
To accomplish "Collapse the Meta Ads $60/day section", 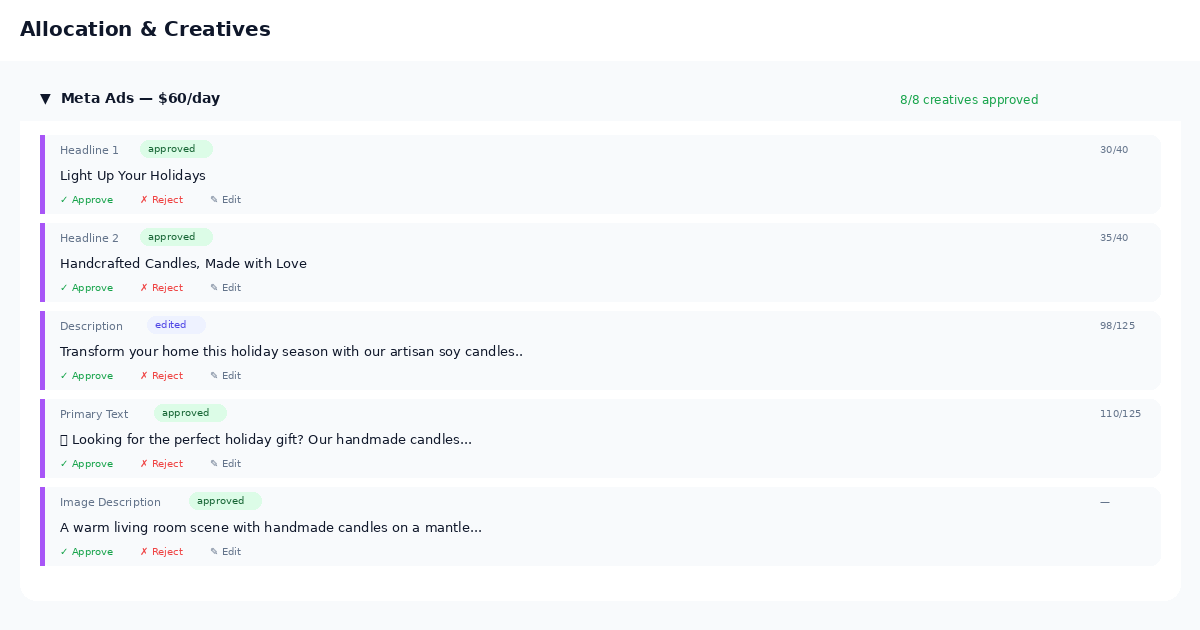I will pyautogui.click(x=45, y=99).
